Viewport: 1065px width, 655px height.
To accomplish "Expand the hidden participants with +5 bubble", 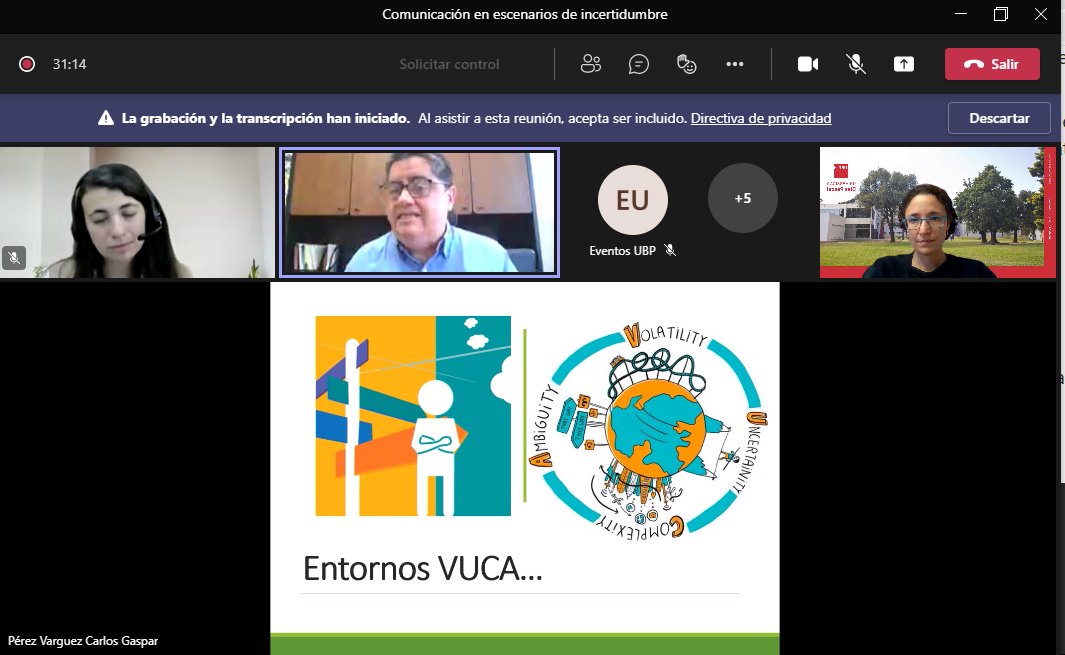I will [742, 198].
